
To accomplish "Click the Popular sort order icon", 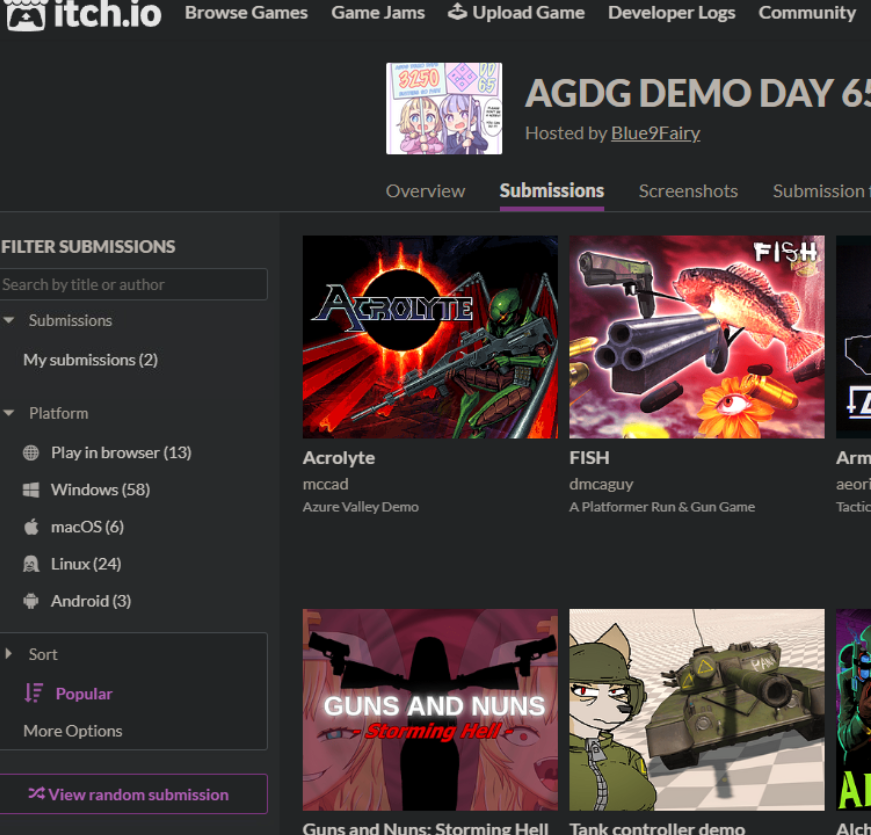I will [x=33, y=693].
